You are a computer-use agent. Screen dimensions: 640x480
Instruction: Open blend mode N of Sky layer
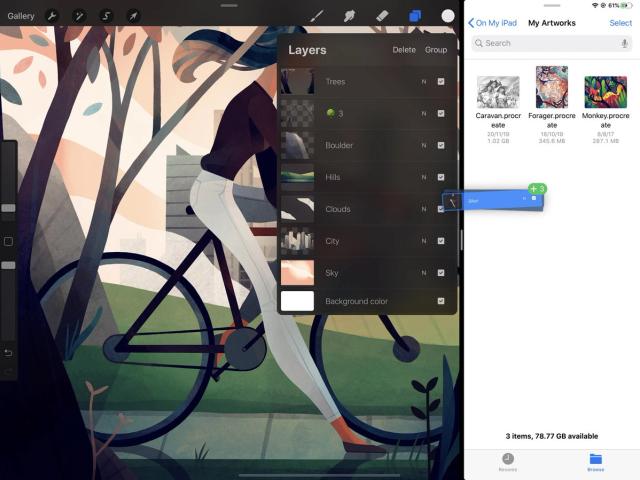click(x=424, y=273)
